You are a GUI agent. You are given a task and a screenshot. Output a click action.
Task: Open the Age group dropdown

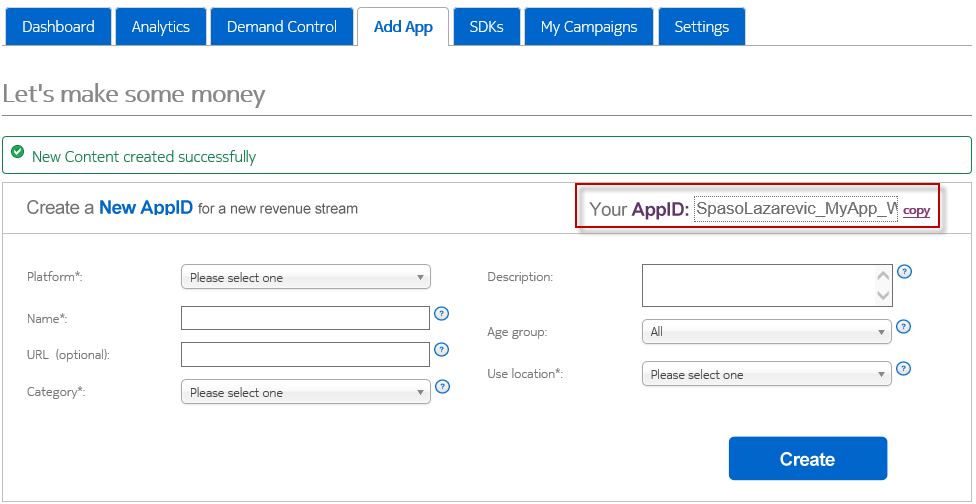[765, 331]
